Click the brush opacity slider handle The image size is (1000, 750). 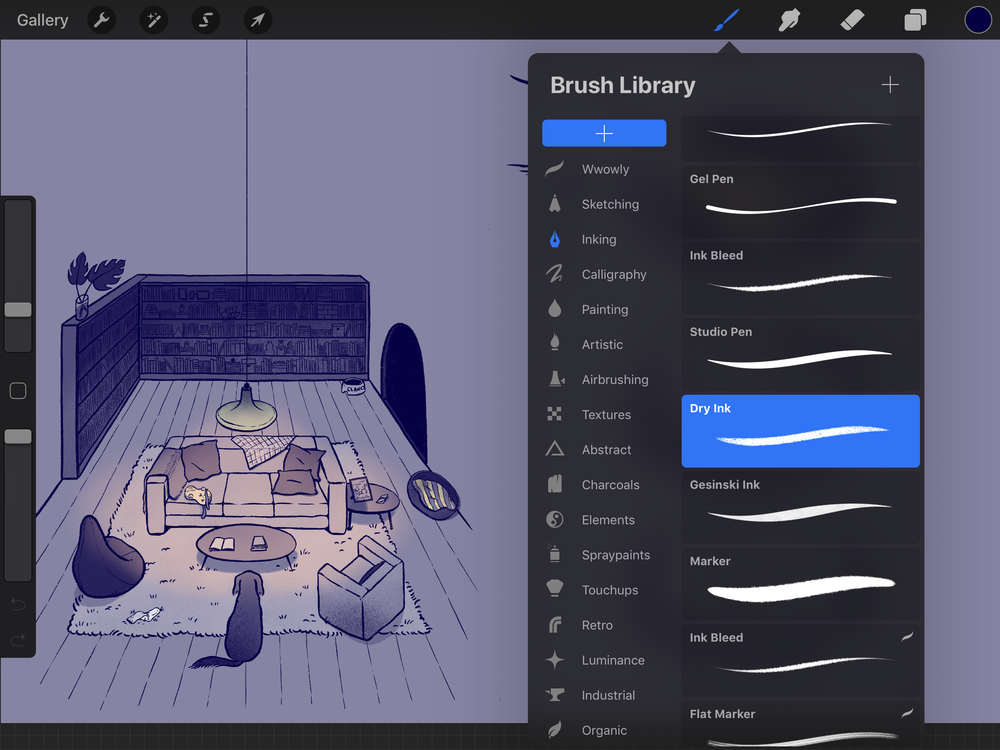18,436
